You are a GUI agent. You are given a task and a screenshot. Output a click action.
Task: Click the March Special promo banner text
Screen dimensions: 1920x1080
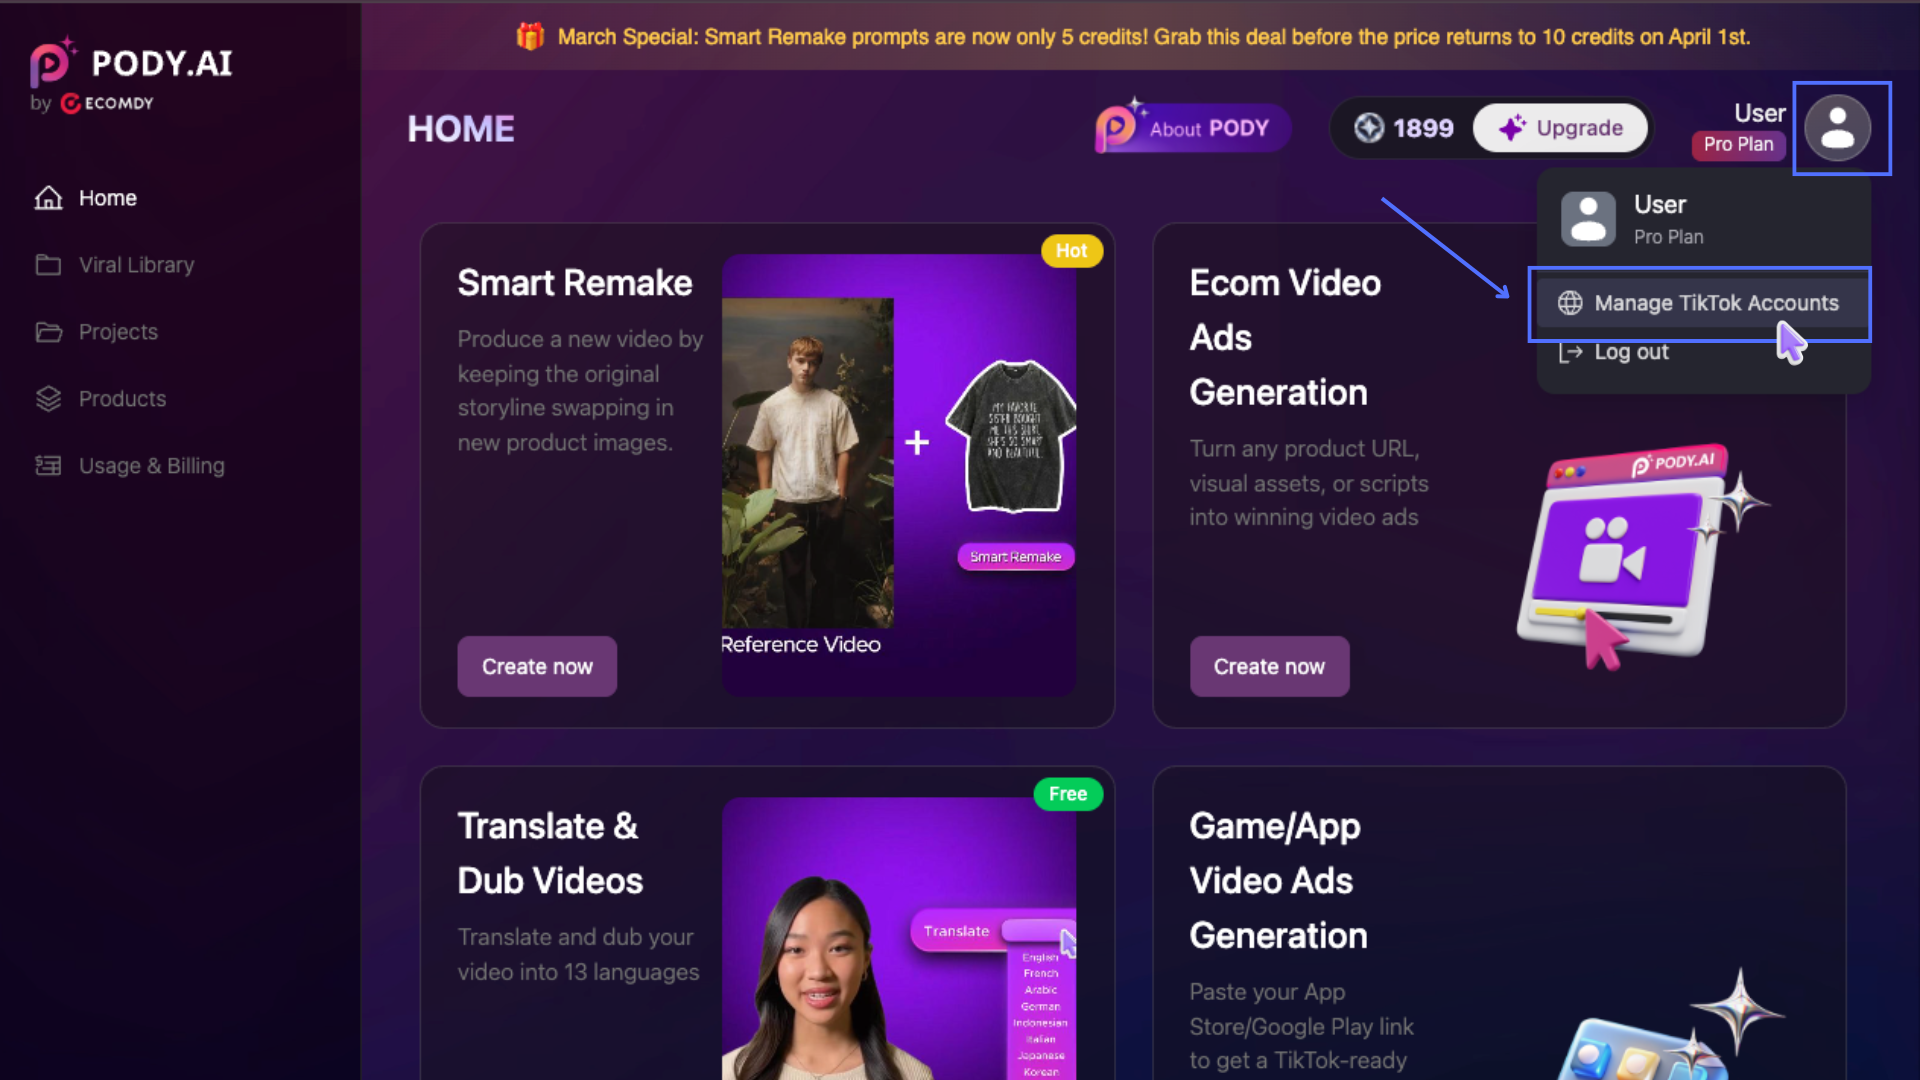pyautogui.click(x=1153, y=37)
